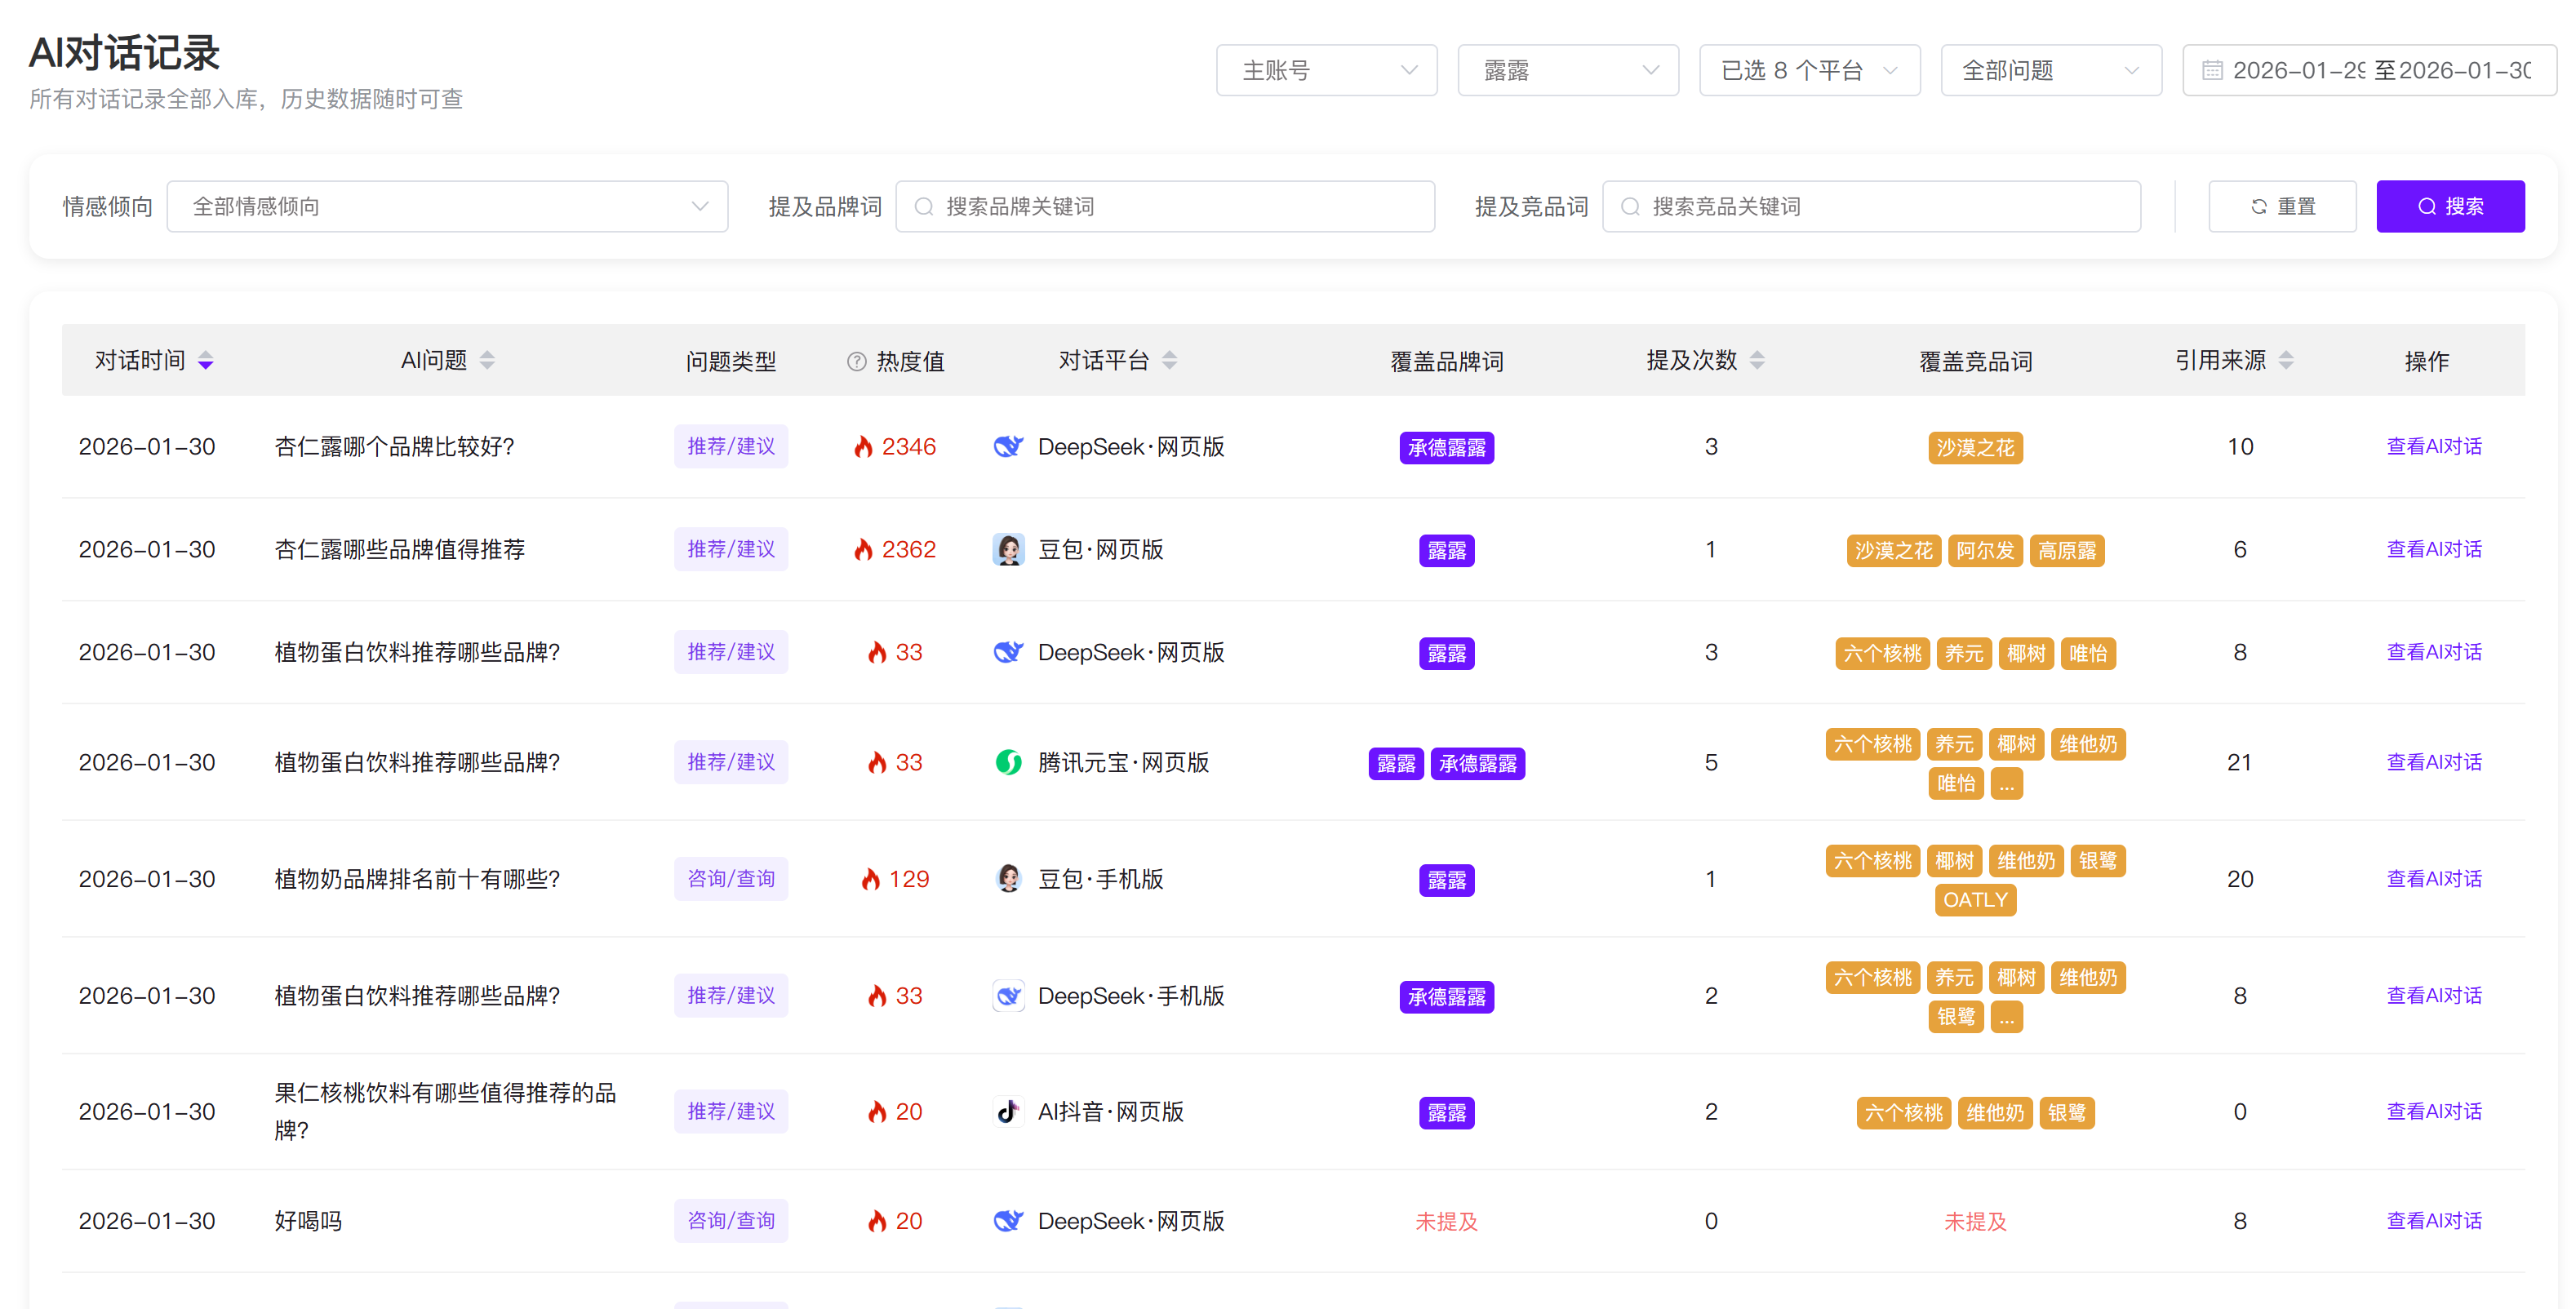Sort by 引用来源 column arrows
Viewport: 2576px width, 1309px height.
click(2286, 361)
